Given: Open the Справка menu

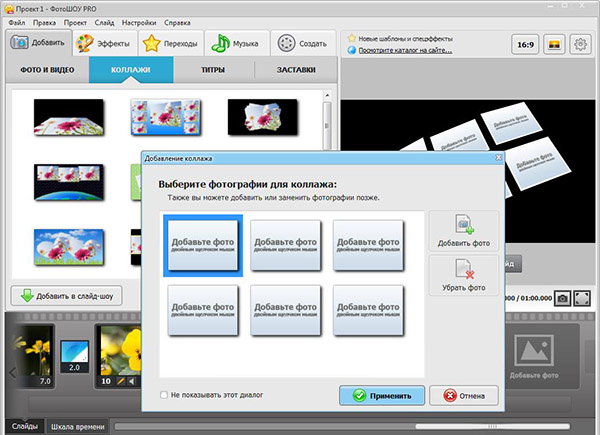Looking at the screenshot, I should pos(177,23).
